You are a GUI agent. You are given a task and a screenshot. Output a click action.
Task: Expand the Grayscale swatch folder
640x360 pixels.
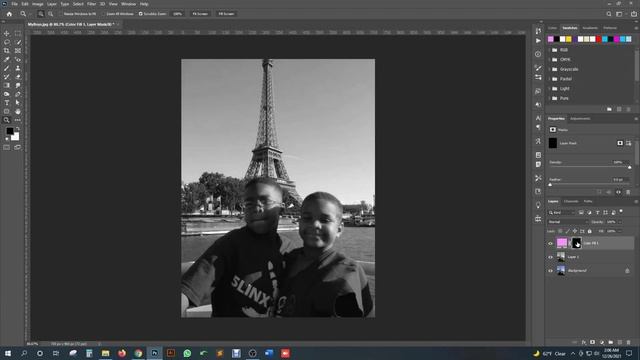click(x=550, y=69)
